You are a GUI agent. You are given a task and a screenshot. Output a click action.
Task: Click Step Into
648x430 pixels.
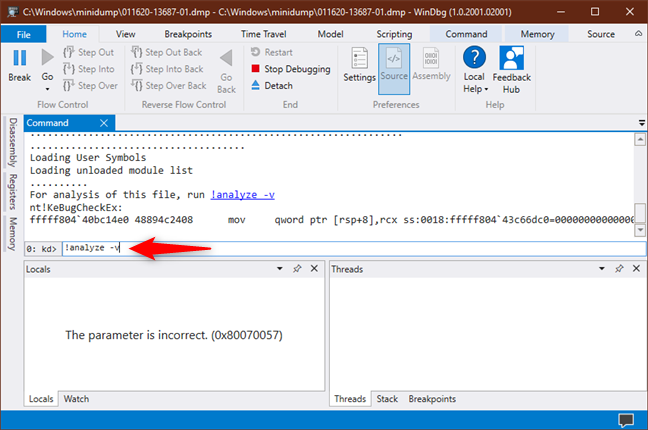point(88,69)
